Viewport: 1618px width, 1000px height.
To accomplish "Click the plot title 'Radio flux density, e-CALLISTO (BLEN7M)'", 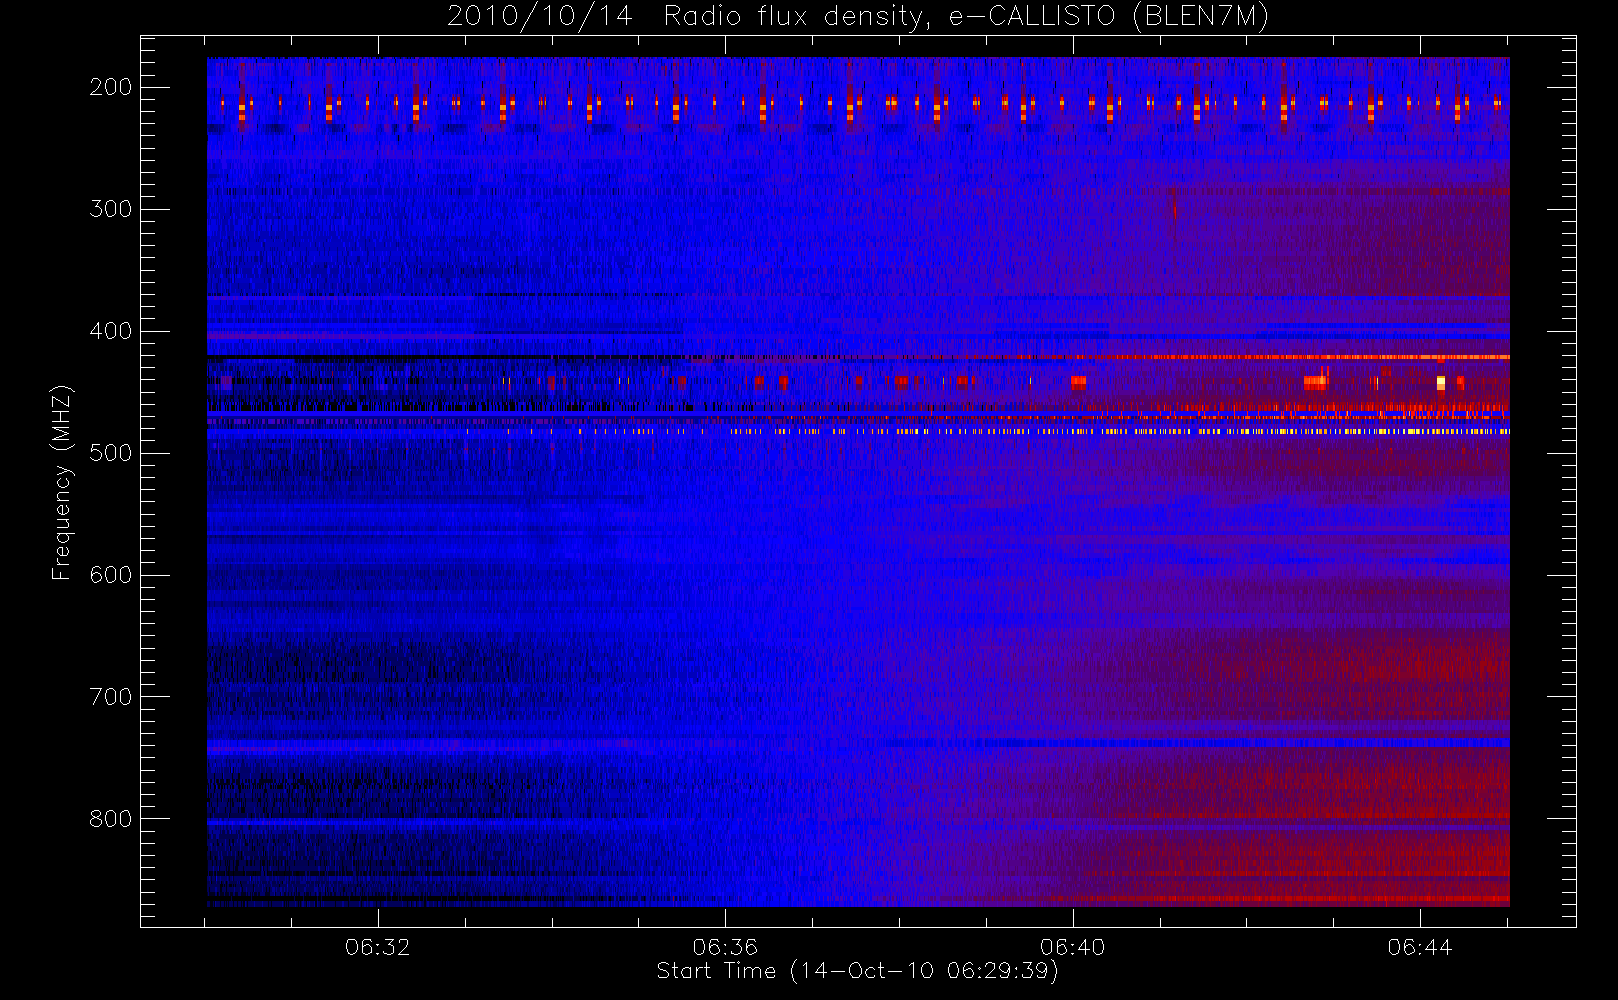I will (966, 17).
